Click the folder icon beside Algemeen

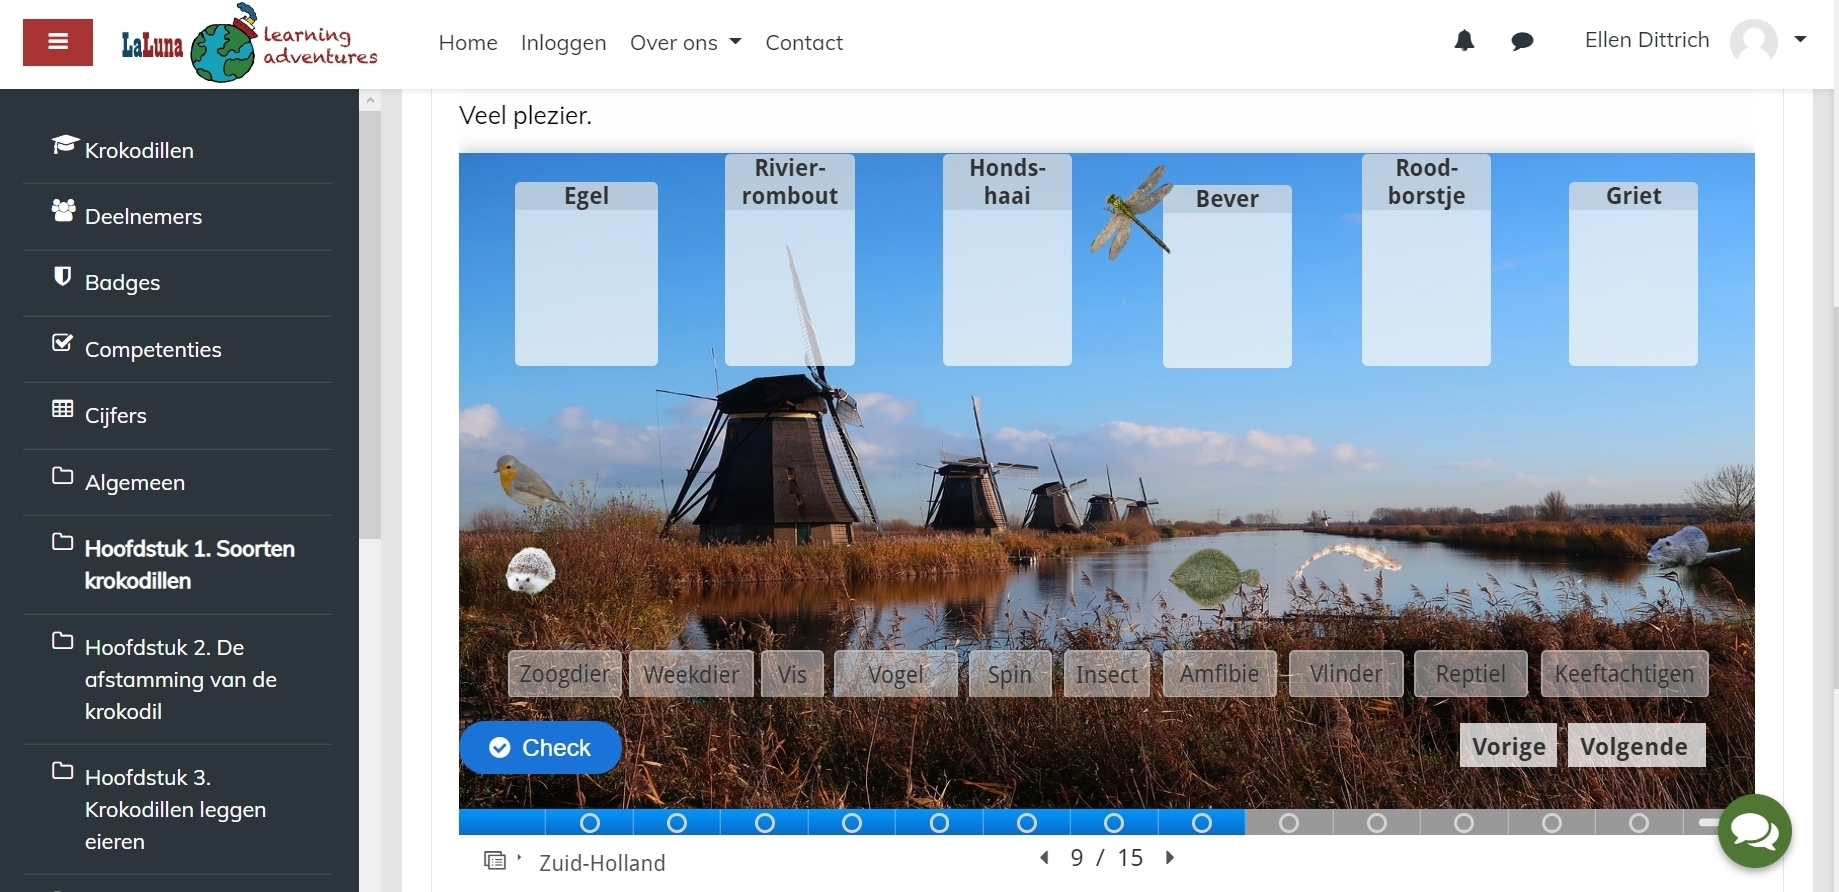pyautogui.click(x=62, y=475)
